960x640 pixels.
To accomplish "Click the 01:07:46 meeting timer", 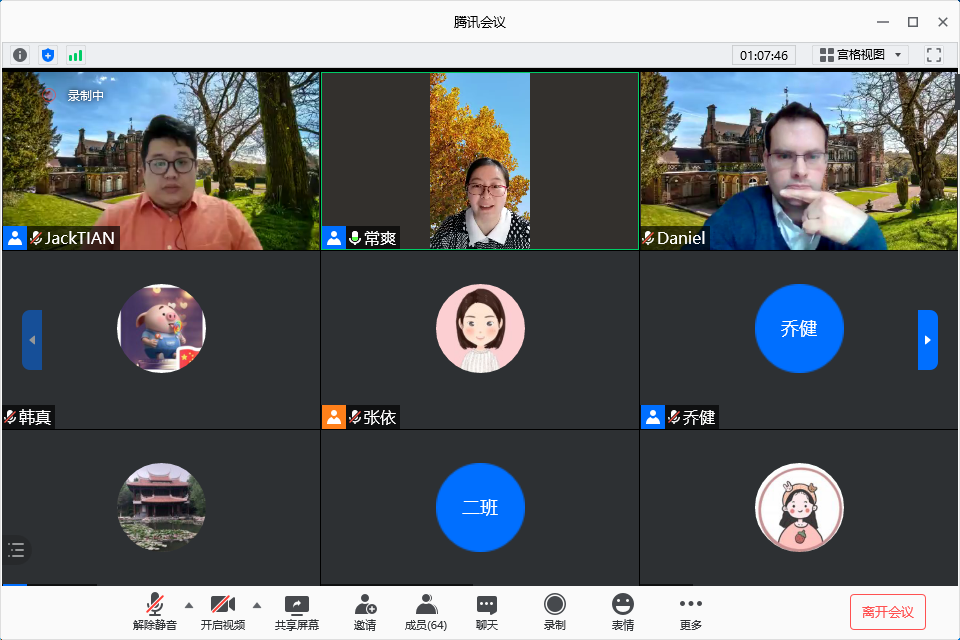I will (763, 55).
